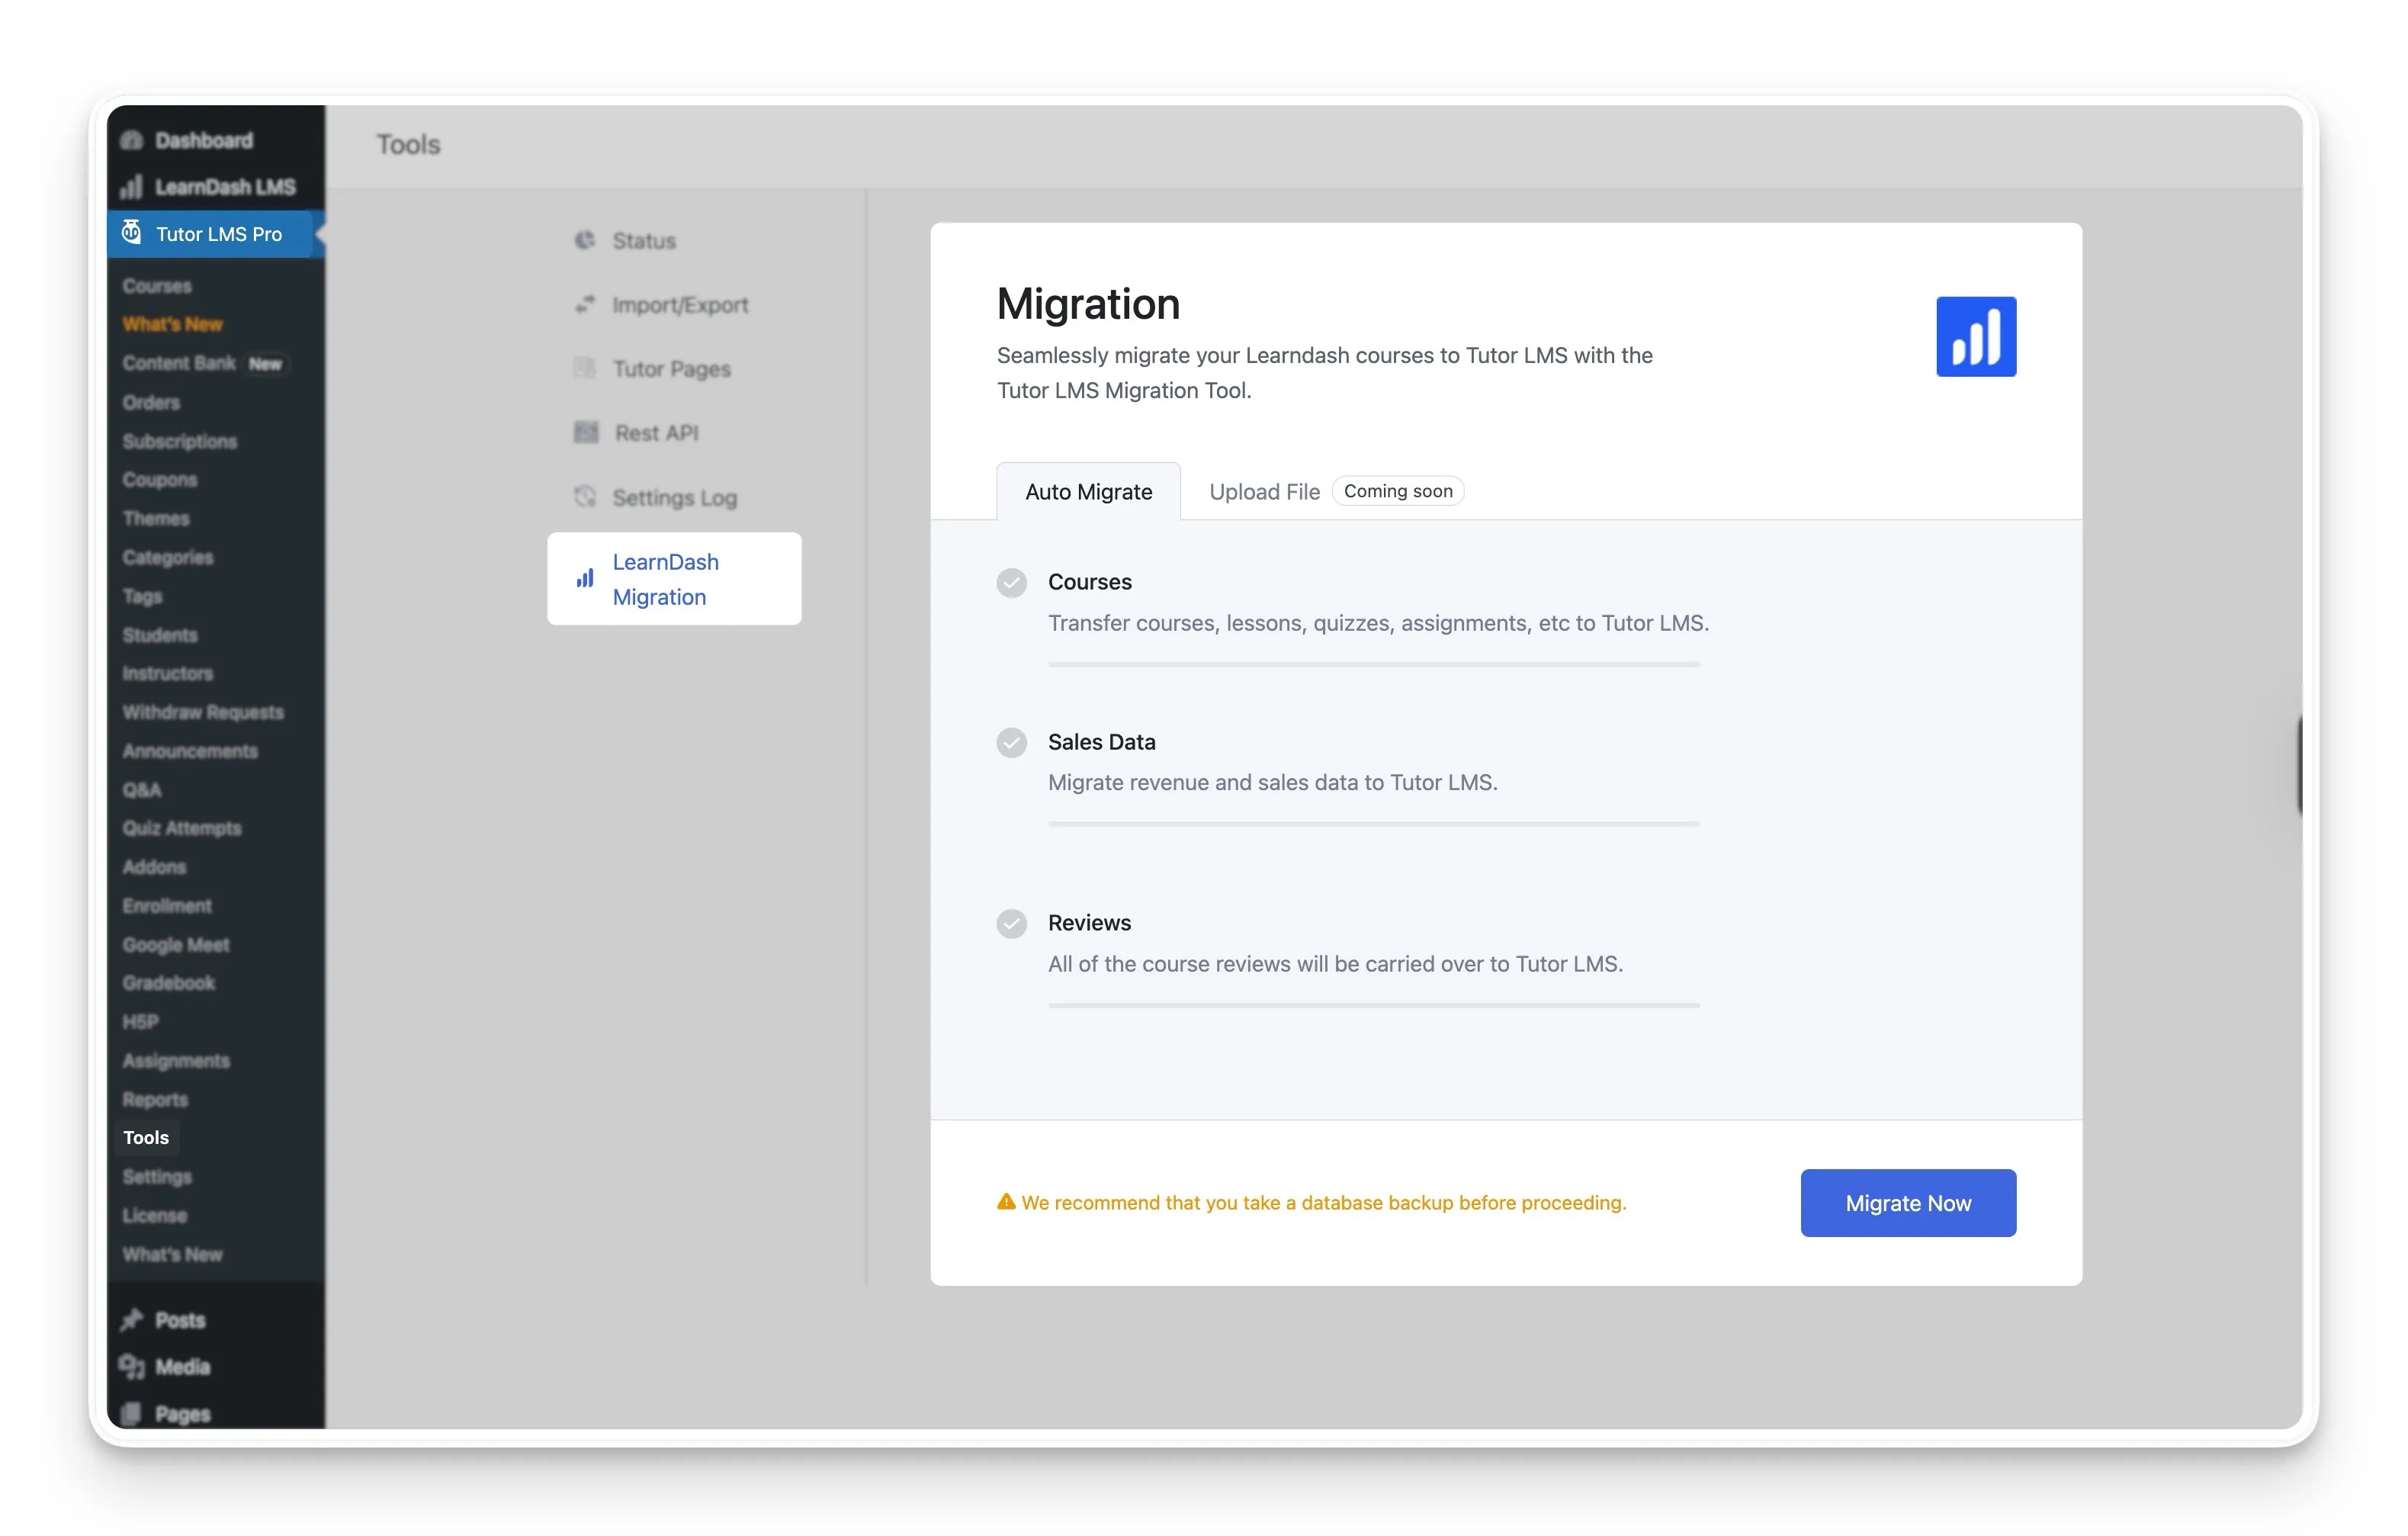2408x1536 pixels.
Task: Click the Posts pin icon
Action: point(131,1319)
